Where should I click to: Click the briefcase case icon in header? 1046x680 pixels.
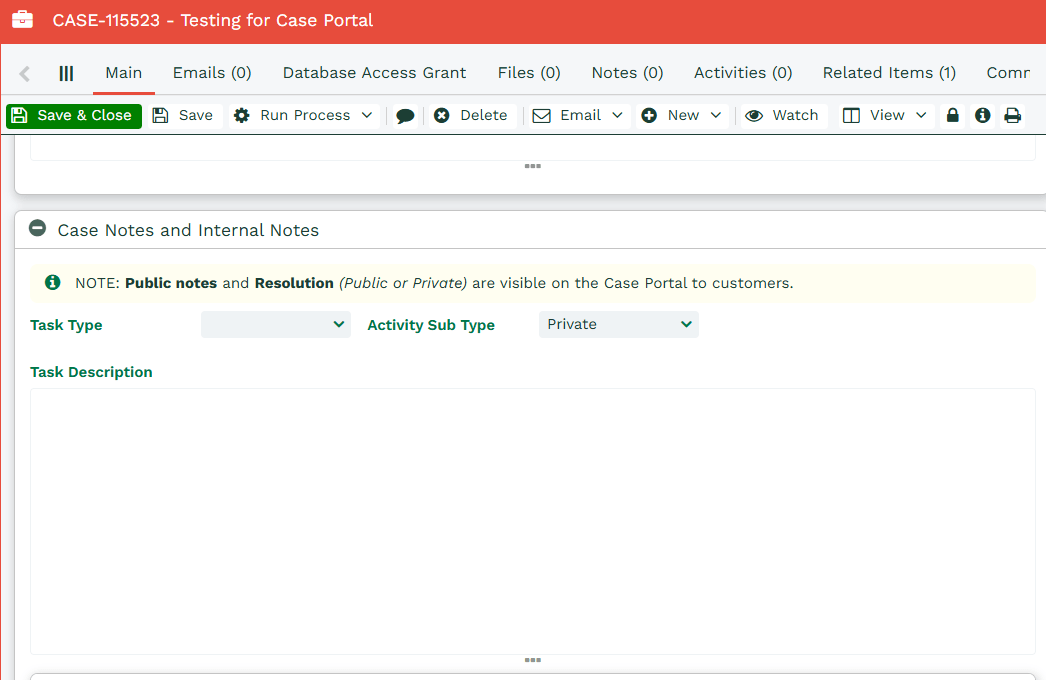point(23,19)
